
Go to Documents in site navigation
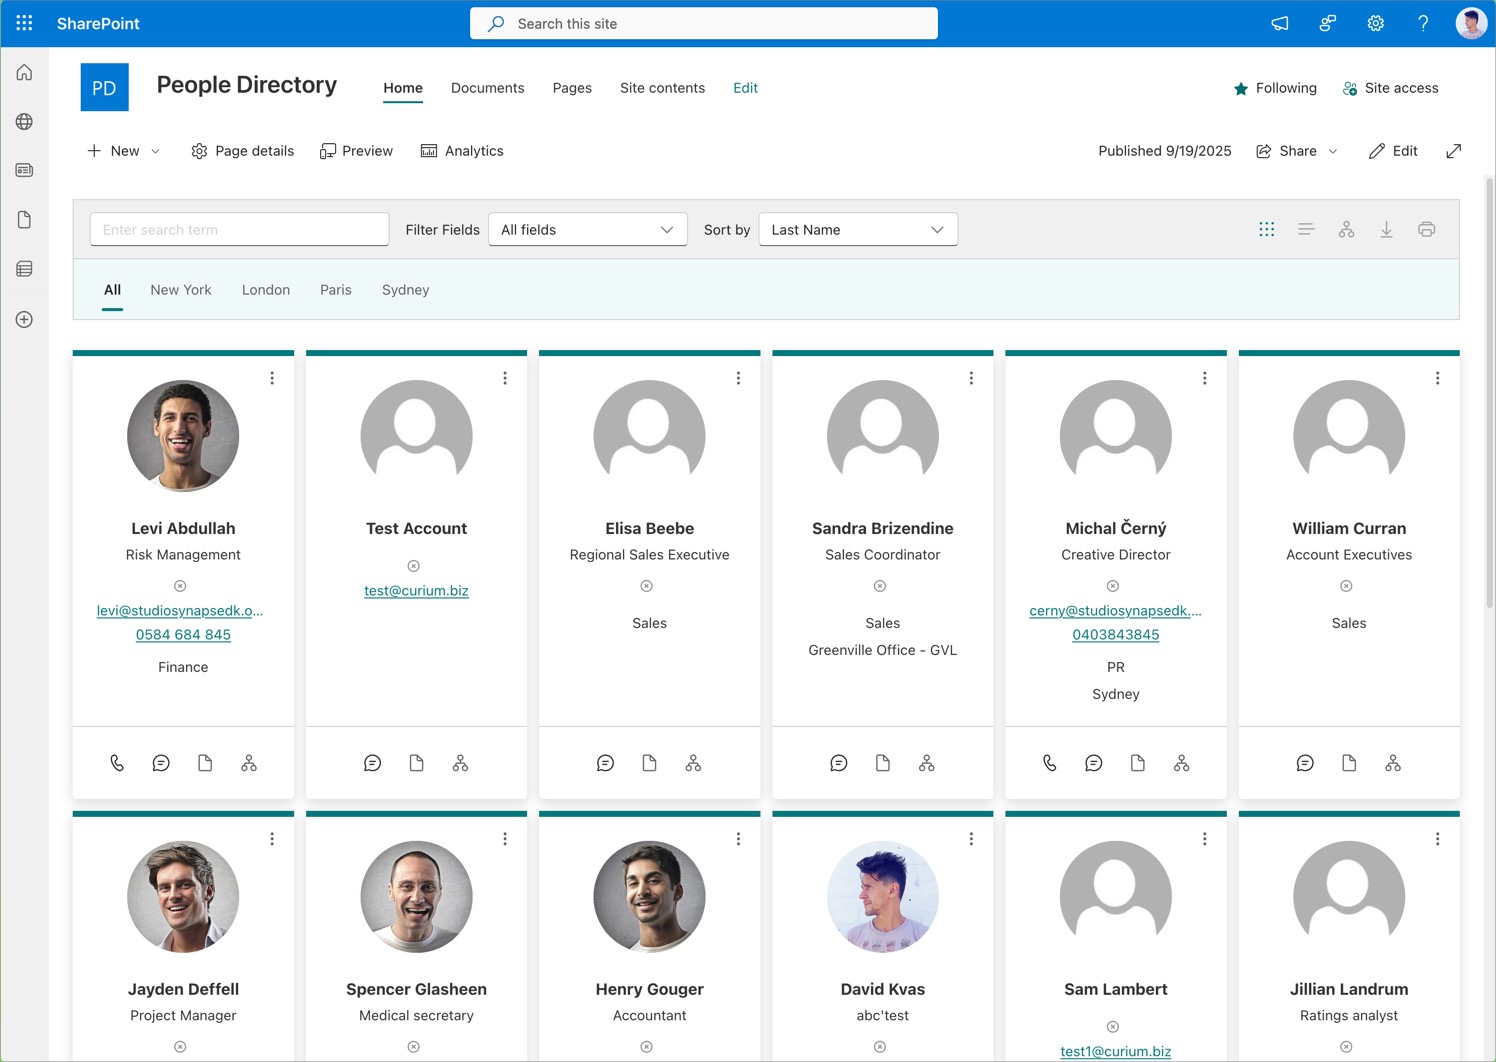[x=487, y=88]
